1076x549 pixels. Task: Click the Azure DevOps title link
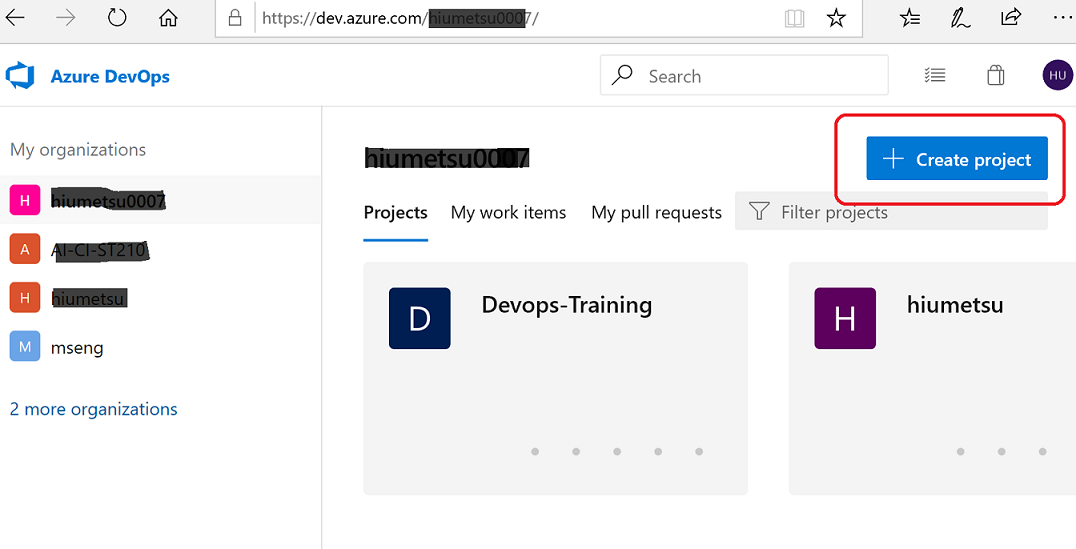point(110,76)
